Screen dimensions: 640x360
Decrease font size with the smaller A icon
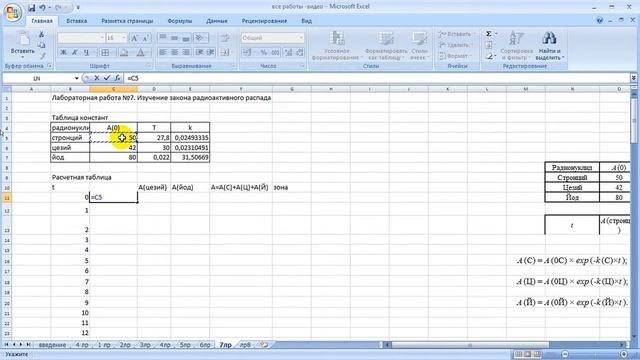pyautogui.click(x=145, y=38)
